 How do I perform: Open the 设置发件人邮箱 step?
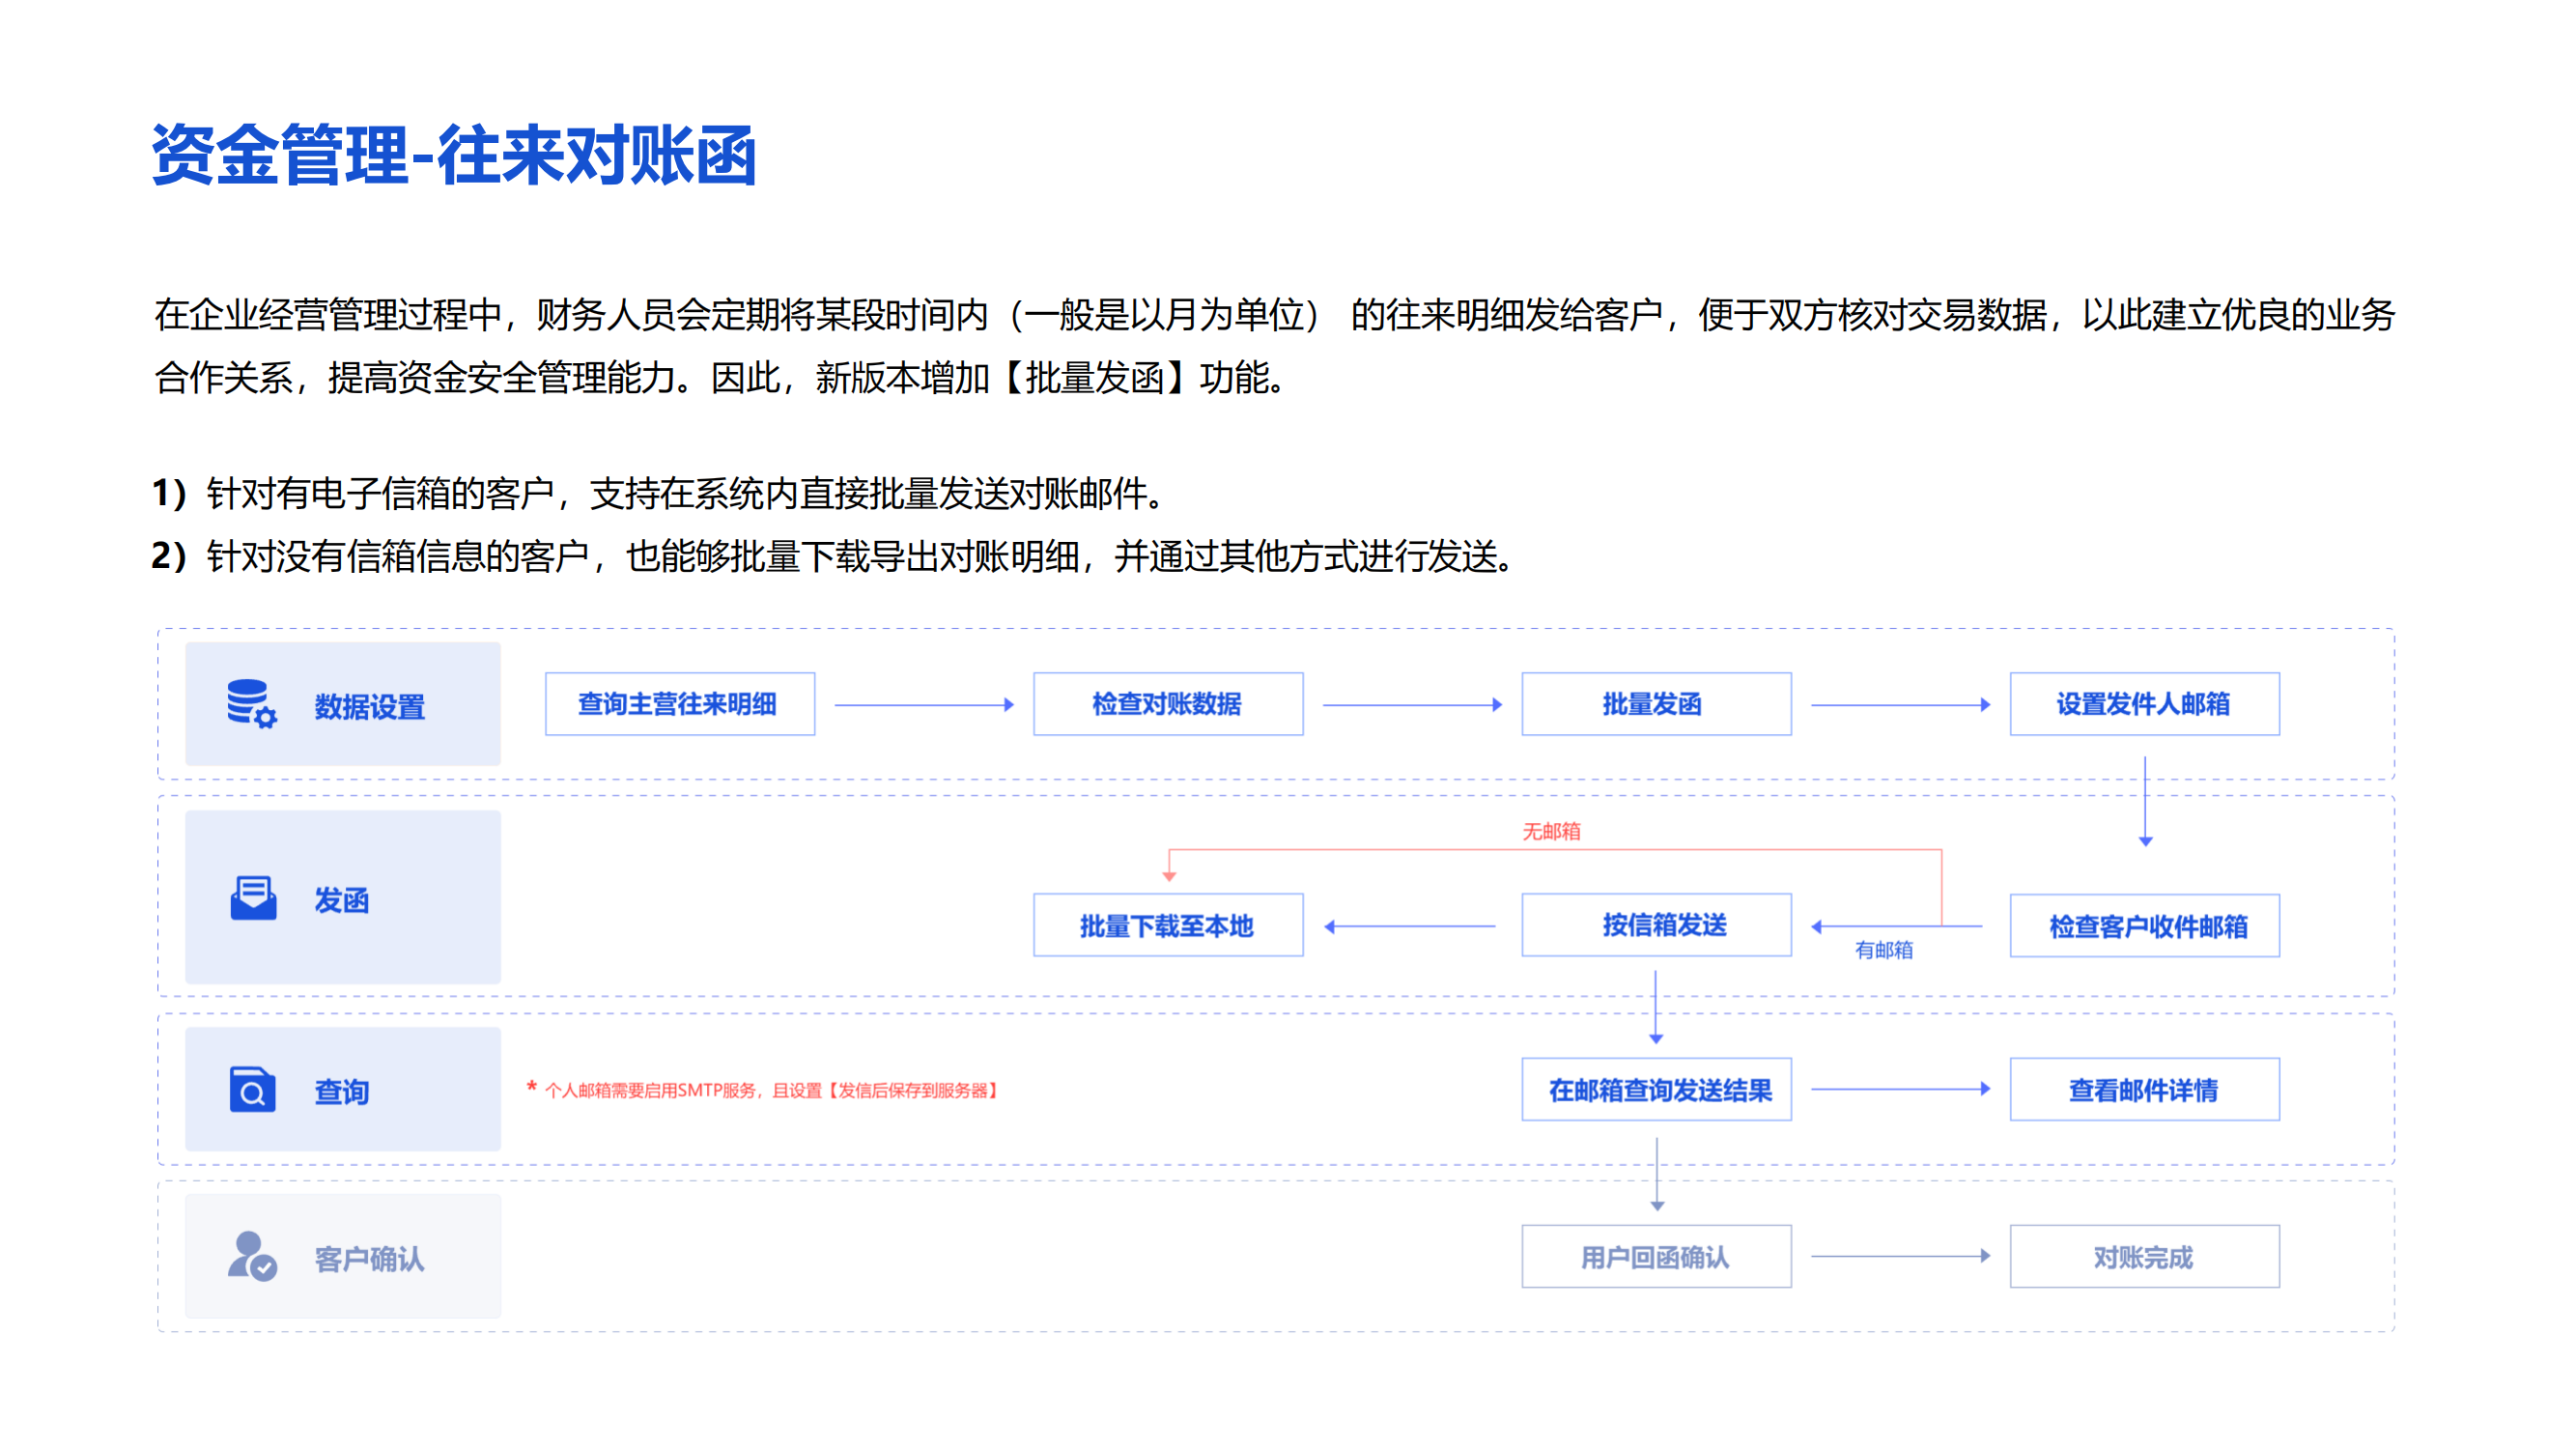[2144, 704]
